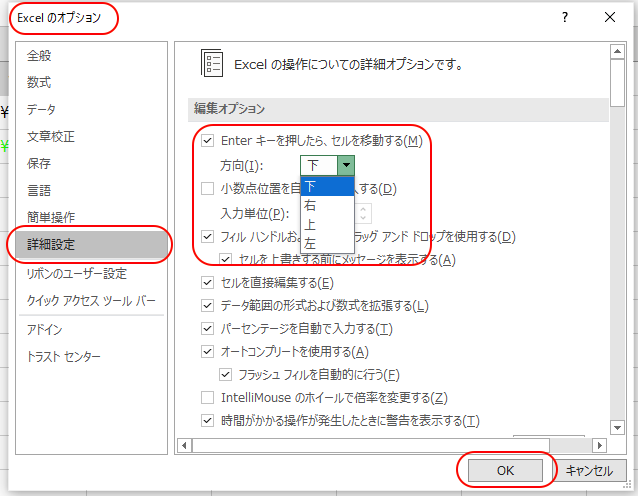Close the Excel options dialog
Screen dimensions: 638x496
pos(610,17)
